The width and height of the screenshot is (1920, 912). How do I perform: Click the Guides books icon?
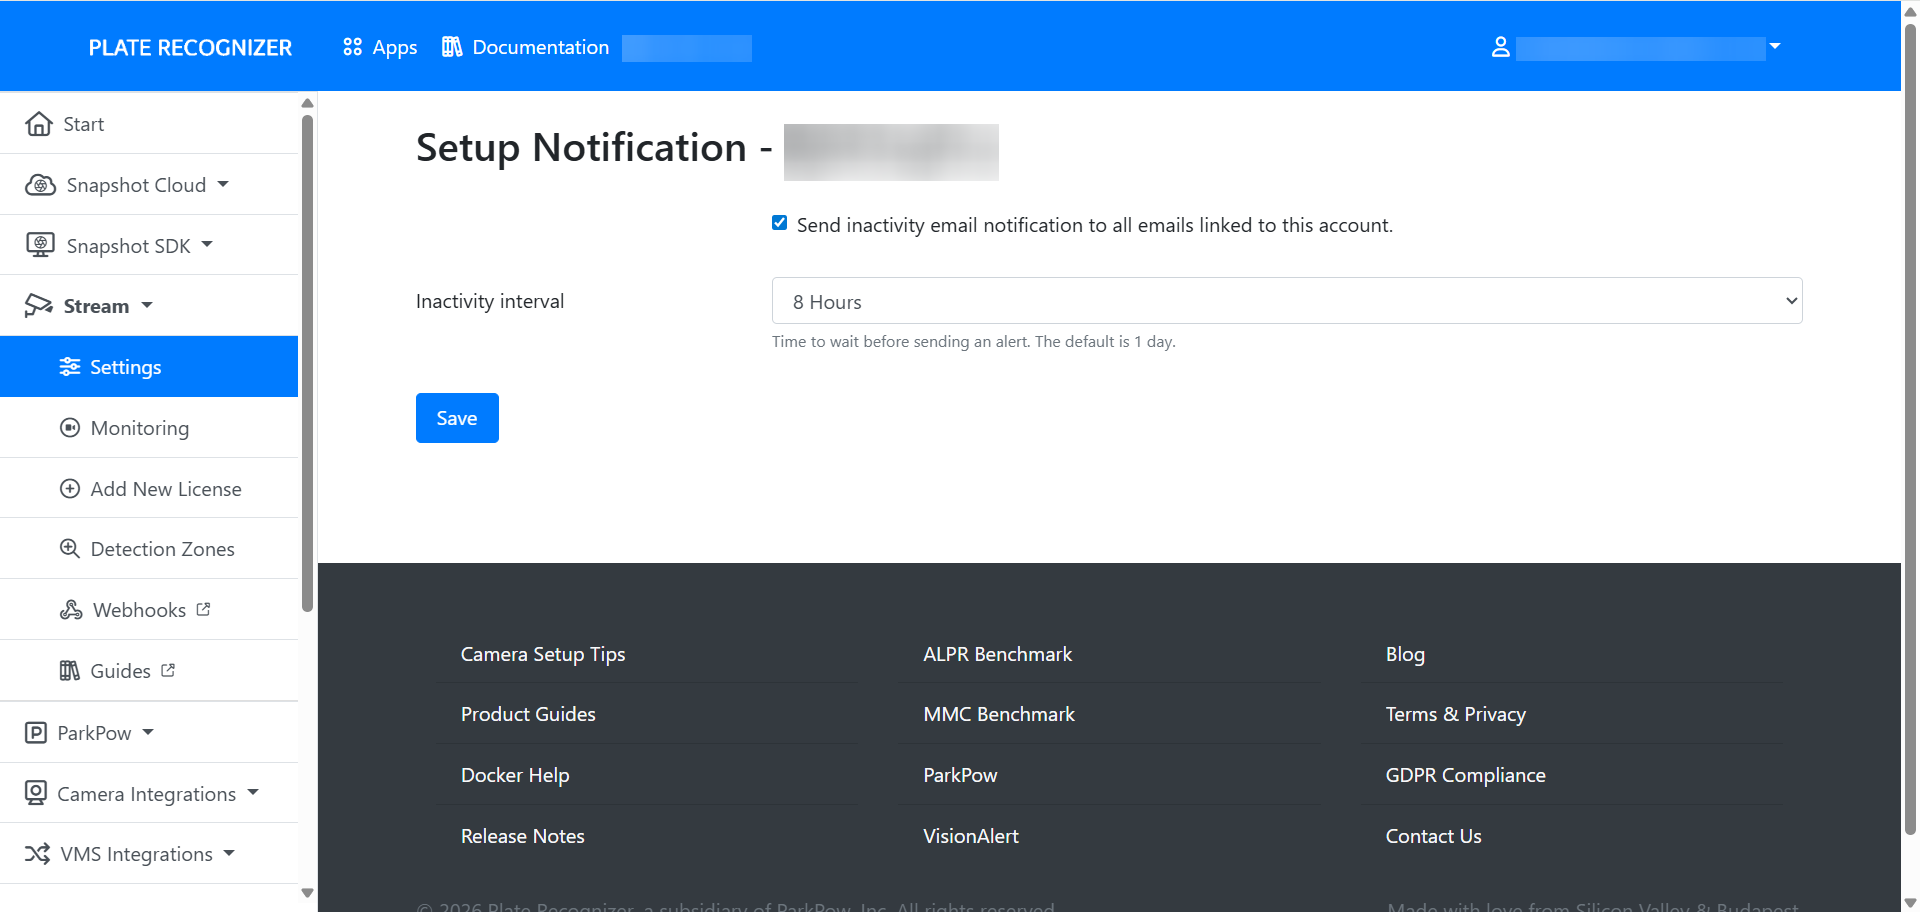pos(70,671)
